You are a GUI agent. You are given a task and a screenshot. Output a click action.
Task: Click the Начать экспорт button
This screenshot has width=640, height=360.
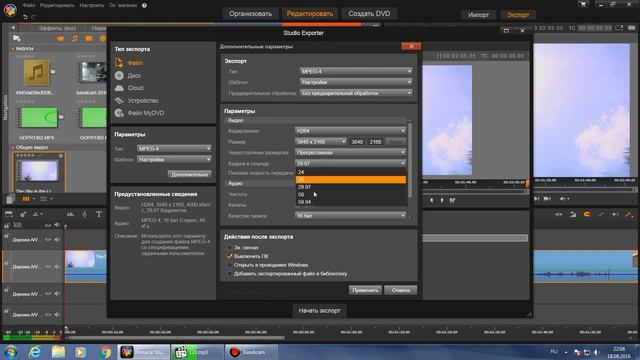[x=319, y=311]
